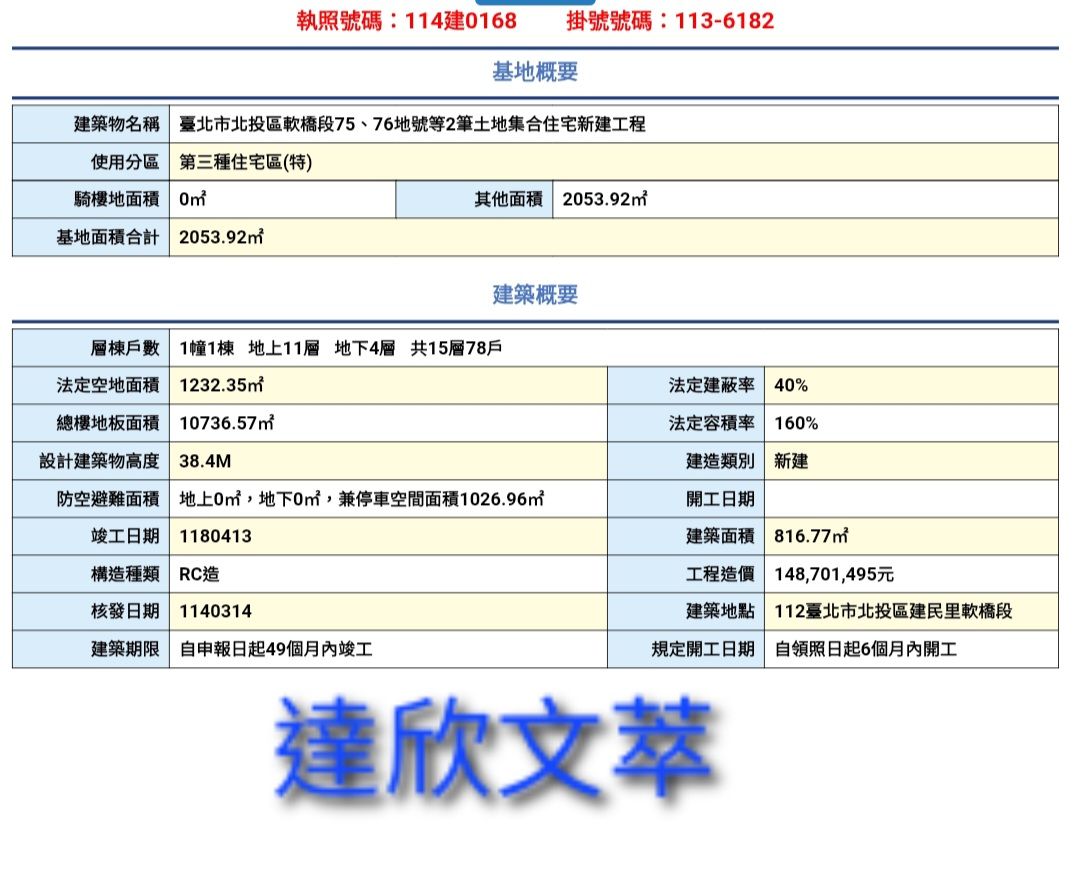Select the 10736.57㎡ floor area value

coord(227,423)
